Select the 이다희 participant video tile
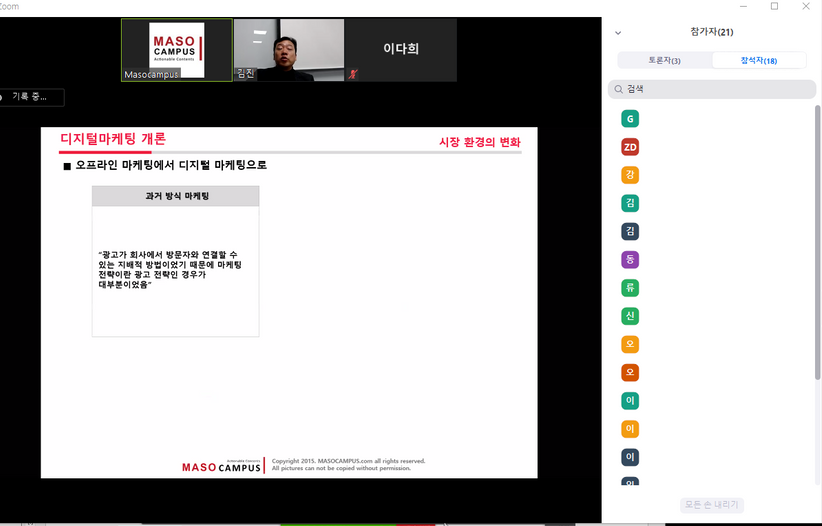The image size is (822, 526). 401,50
